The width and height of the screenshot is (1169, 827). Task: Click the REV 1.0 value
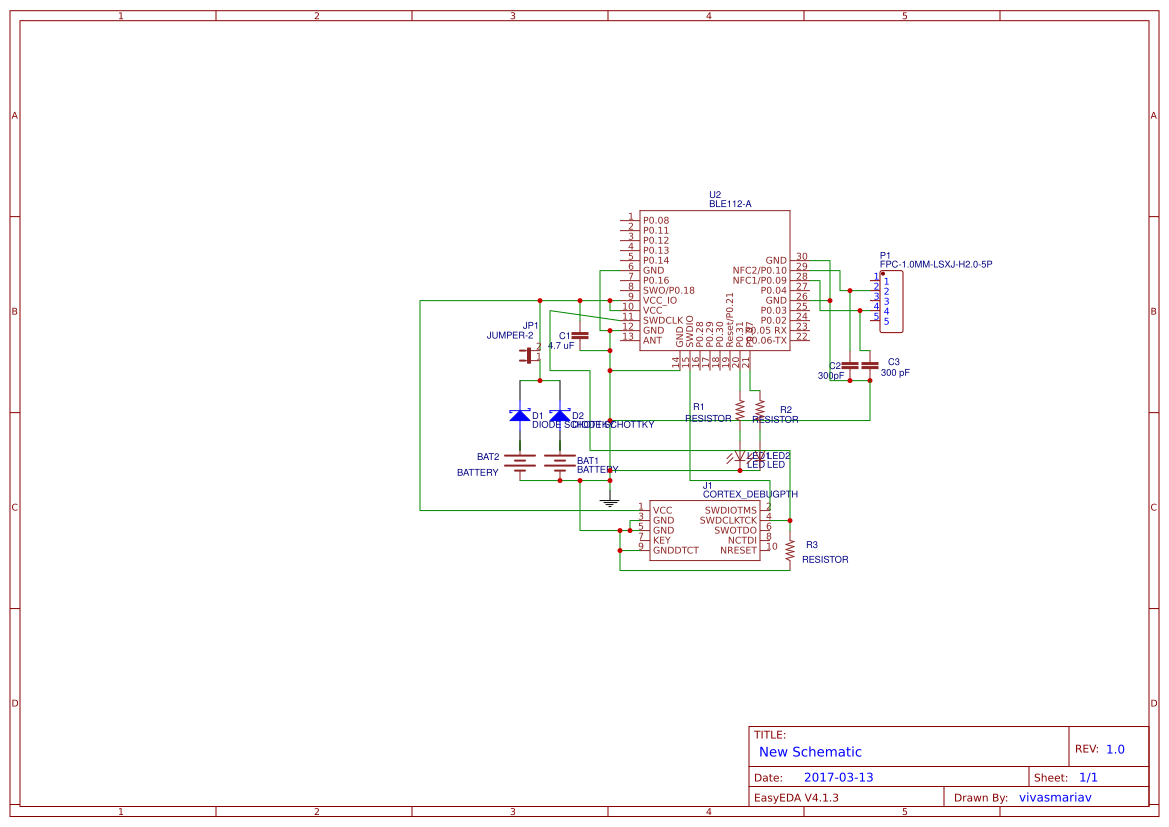tap(1113, 747)
